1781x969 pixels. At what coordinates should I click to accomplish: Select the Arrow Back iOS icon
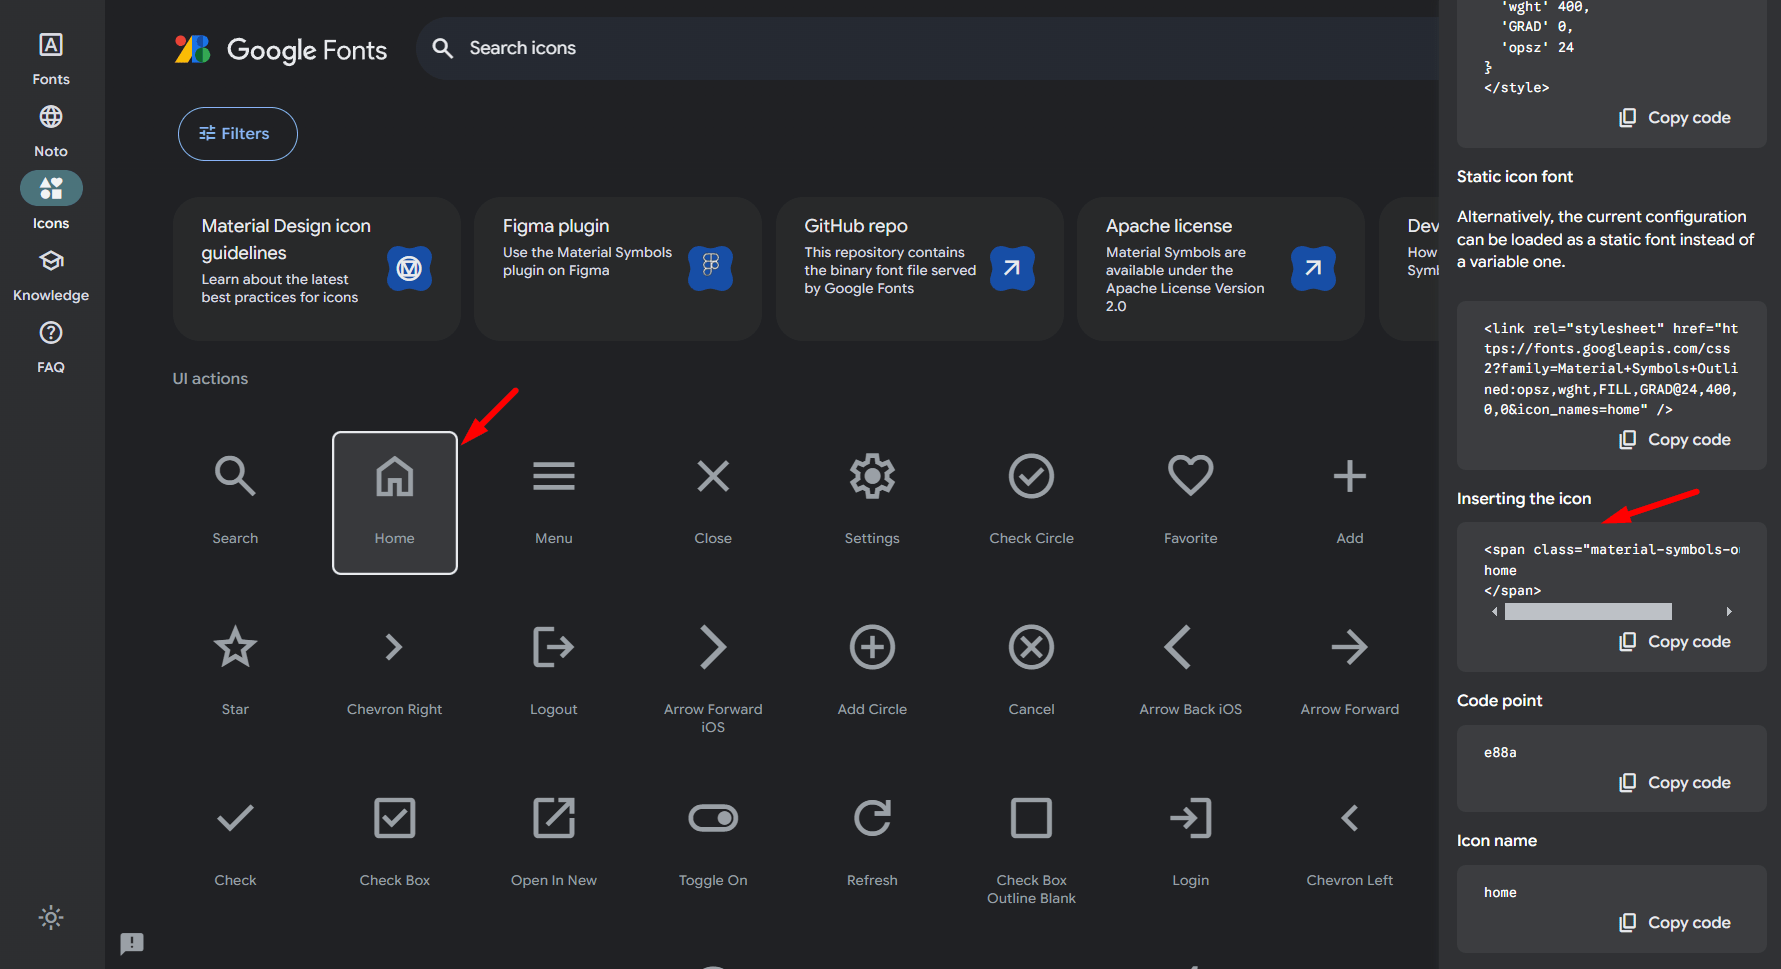click(x=1190, y=673)
